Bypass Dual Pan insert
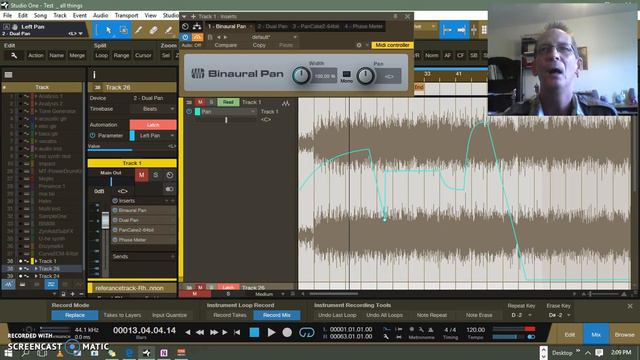The image size is (640, 360). (115, 220)
